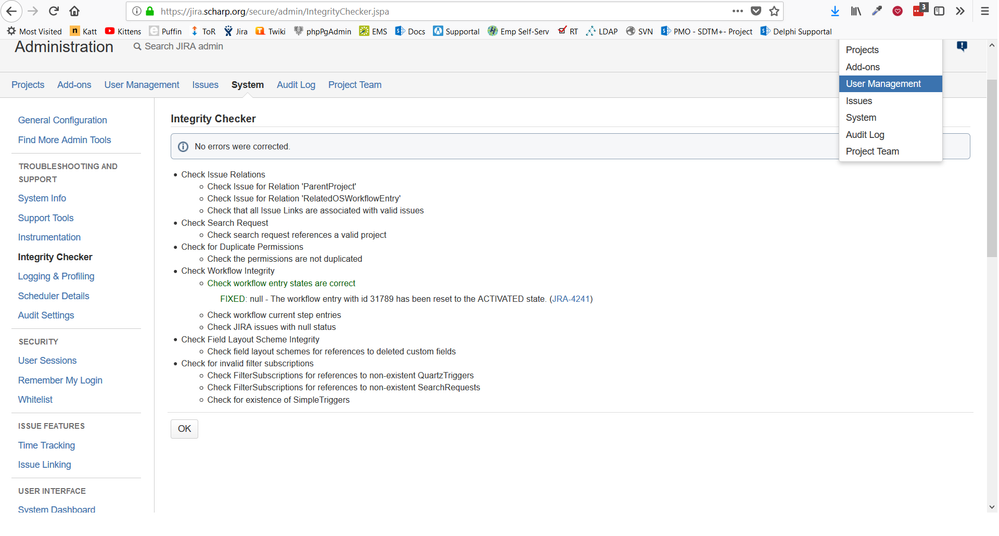Choose System in the dropdown menu

pyautogui.click(x=890, y=117)
